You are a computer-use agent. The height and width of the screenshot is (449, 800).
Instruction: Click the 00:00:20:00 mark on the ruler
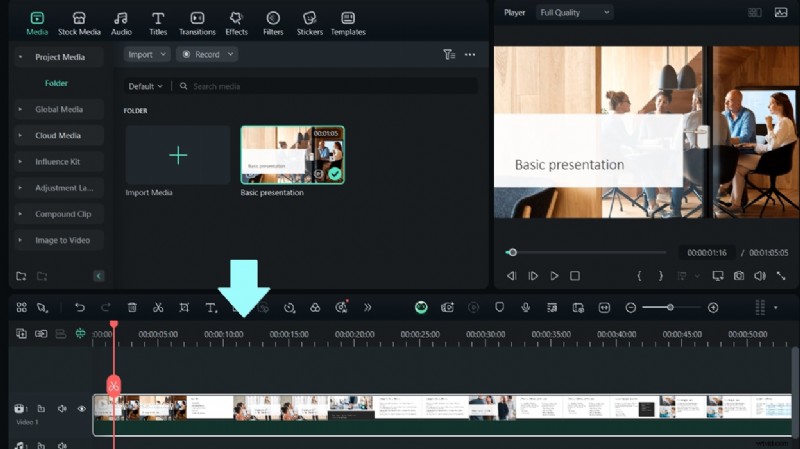(x=355, y=334)
